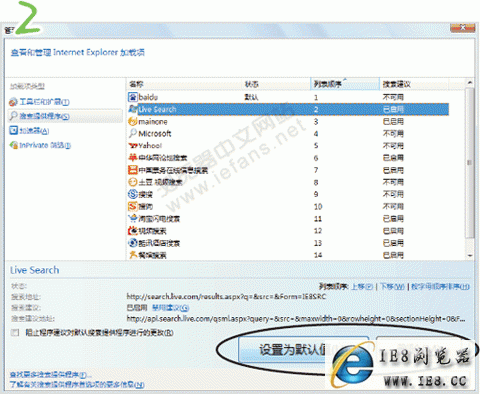This screenshot has height=394, width=480.
Task: Click the 搜搜 blue S icon
Action: click(133, 194)
